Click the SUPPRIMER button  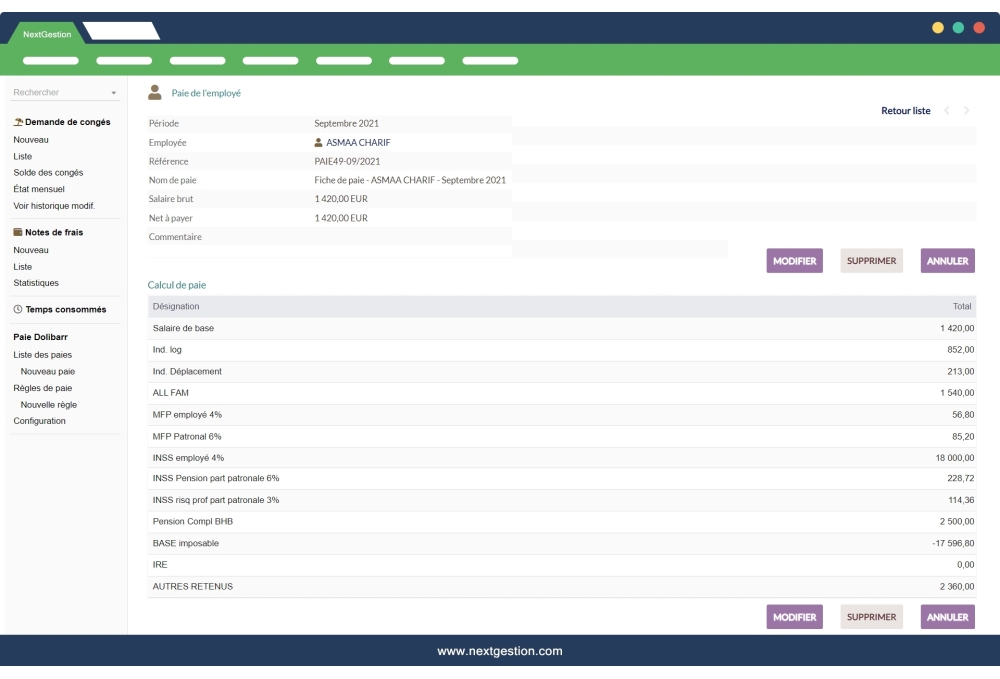(871, 260)
